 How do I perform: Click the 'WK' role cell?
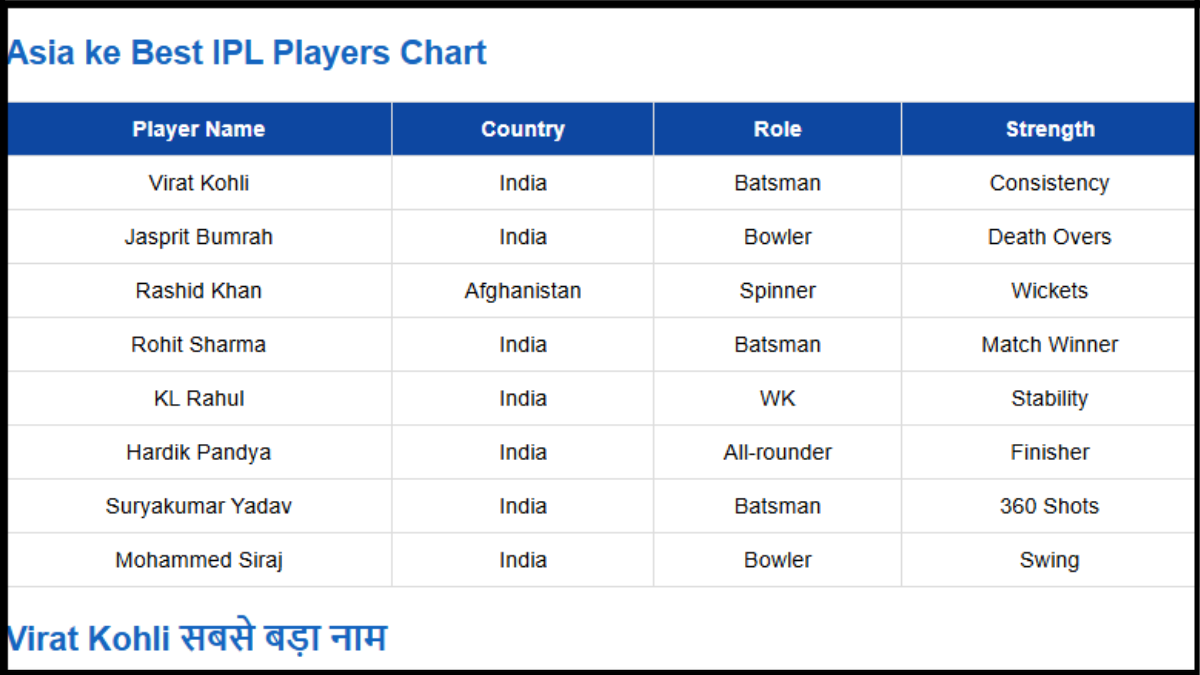(x=777, y=399)
